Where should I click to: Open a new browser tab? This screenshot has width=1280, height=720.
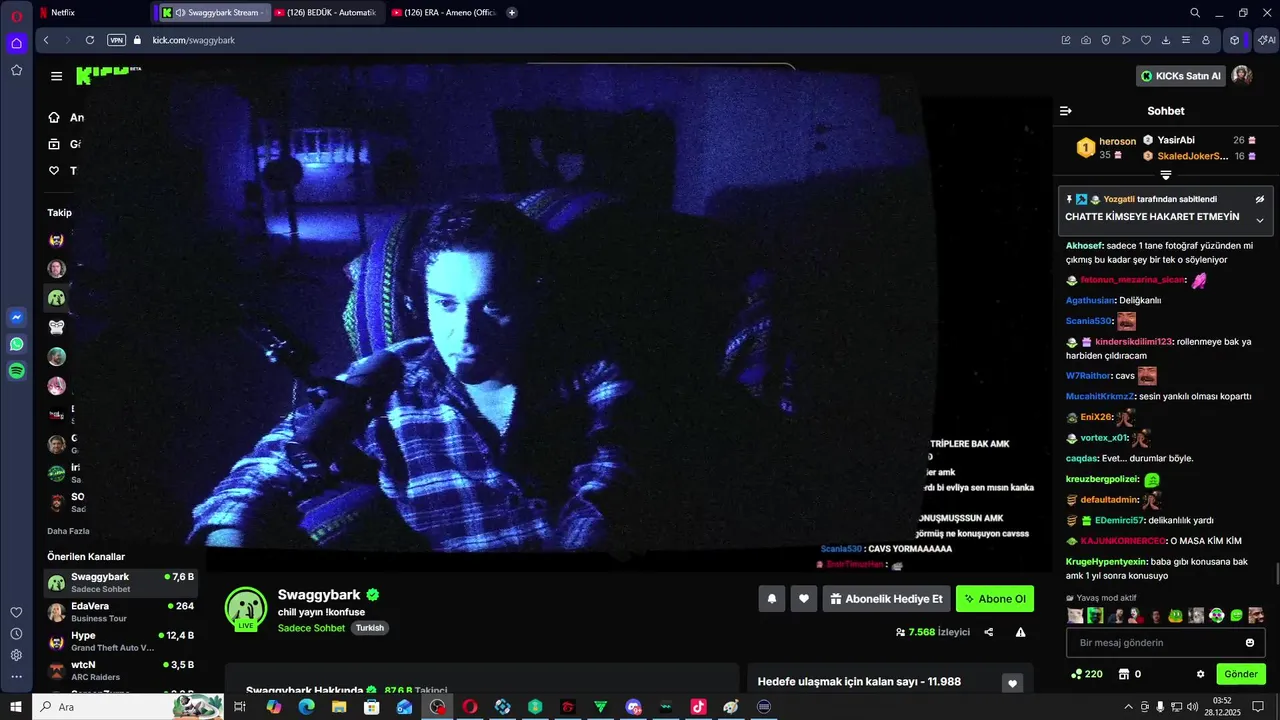[x=512, y=13]
